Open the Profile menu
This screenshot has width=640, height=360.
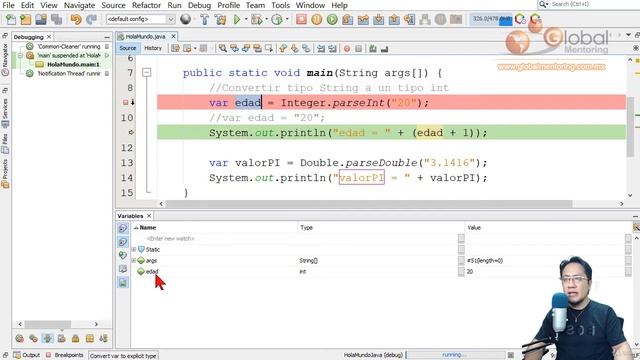click(228, 5)
